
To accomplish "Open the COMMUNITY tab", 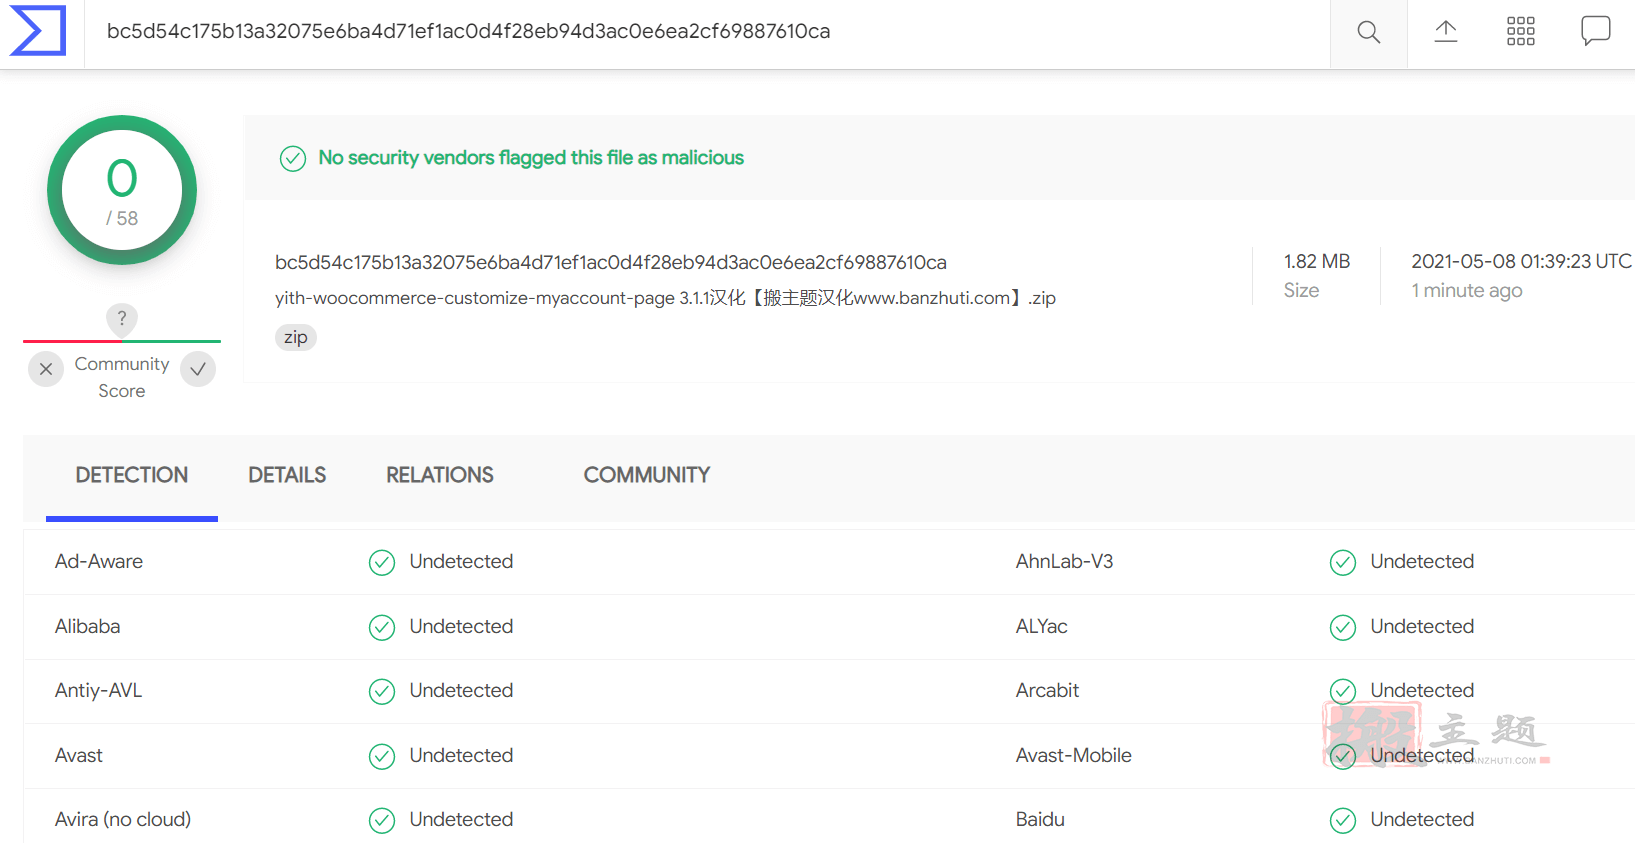I will pos(647,475).
